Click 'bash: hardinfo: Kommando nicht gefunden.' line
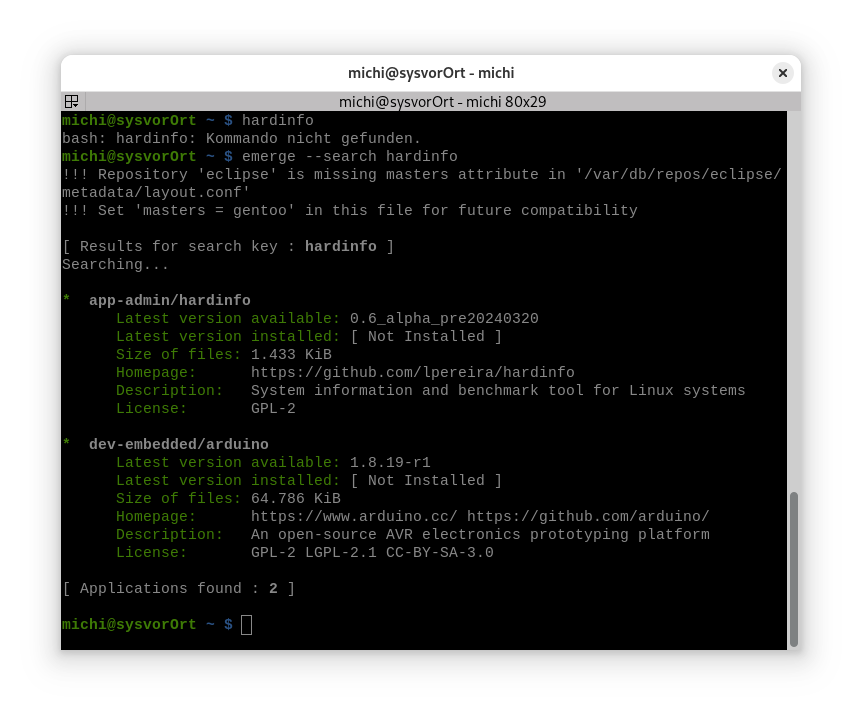This screenshot has width=862, height=717. click(x=241, y=139)
